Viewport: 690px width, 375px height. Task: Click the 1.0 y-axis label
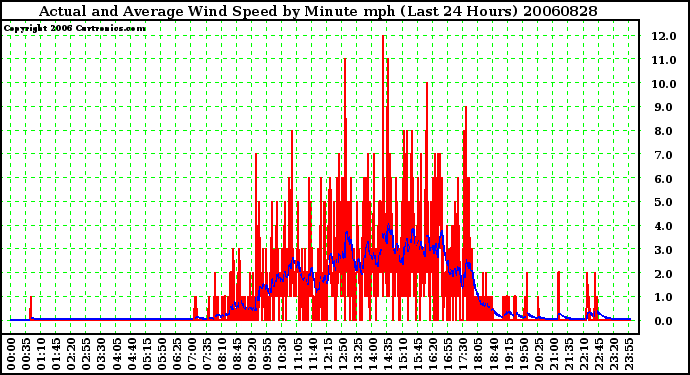(664, 298)
